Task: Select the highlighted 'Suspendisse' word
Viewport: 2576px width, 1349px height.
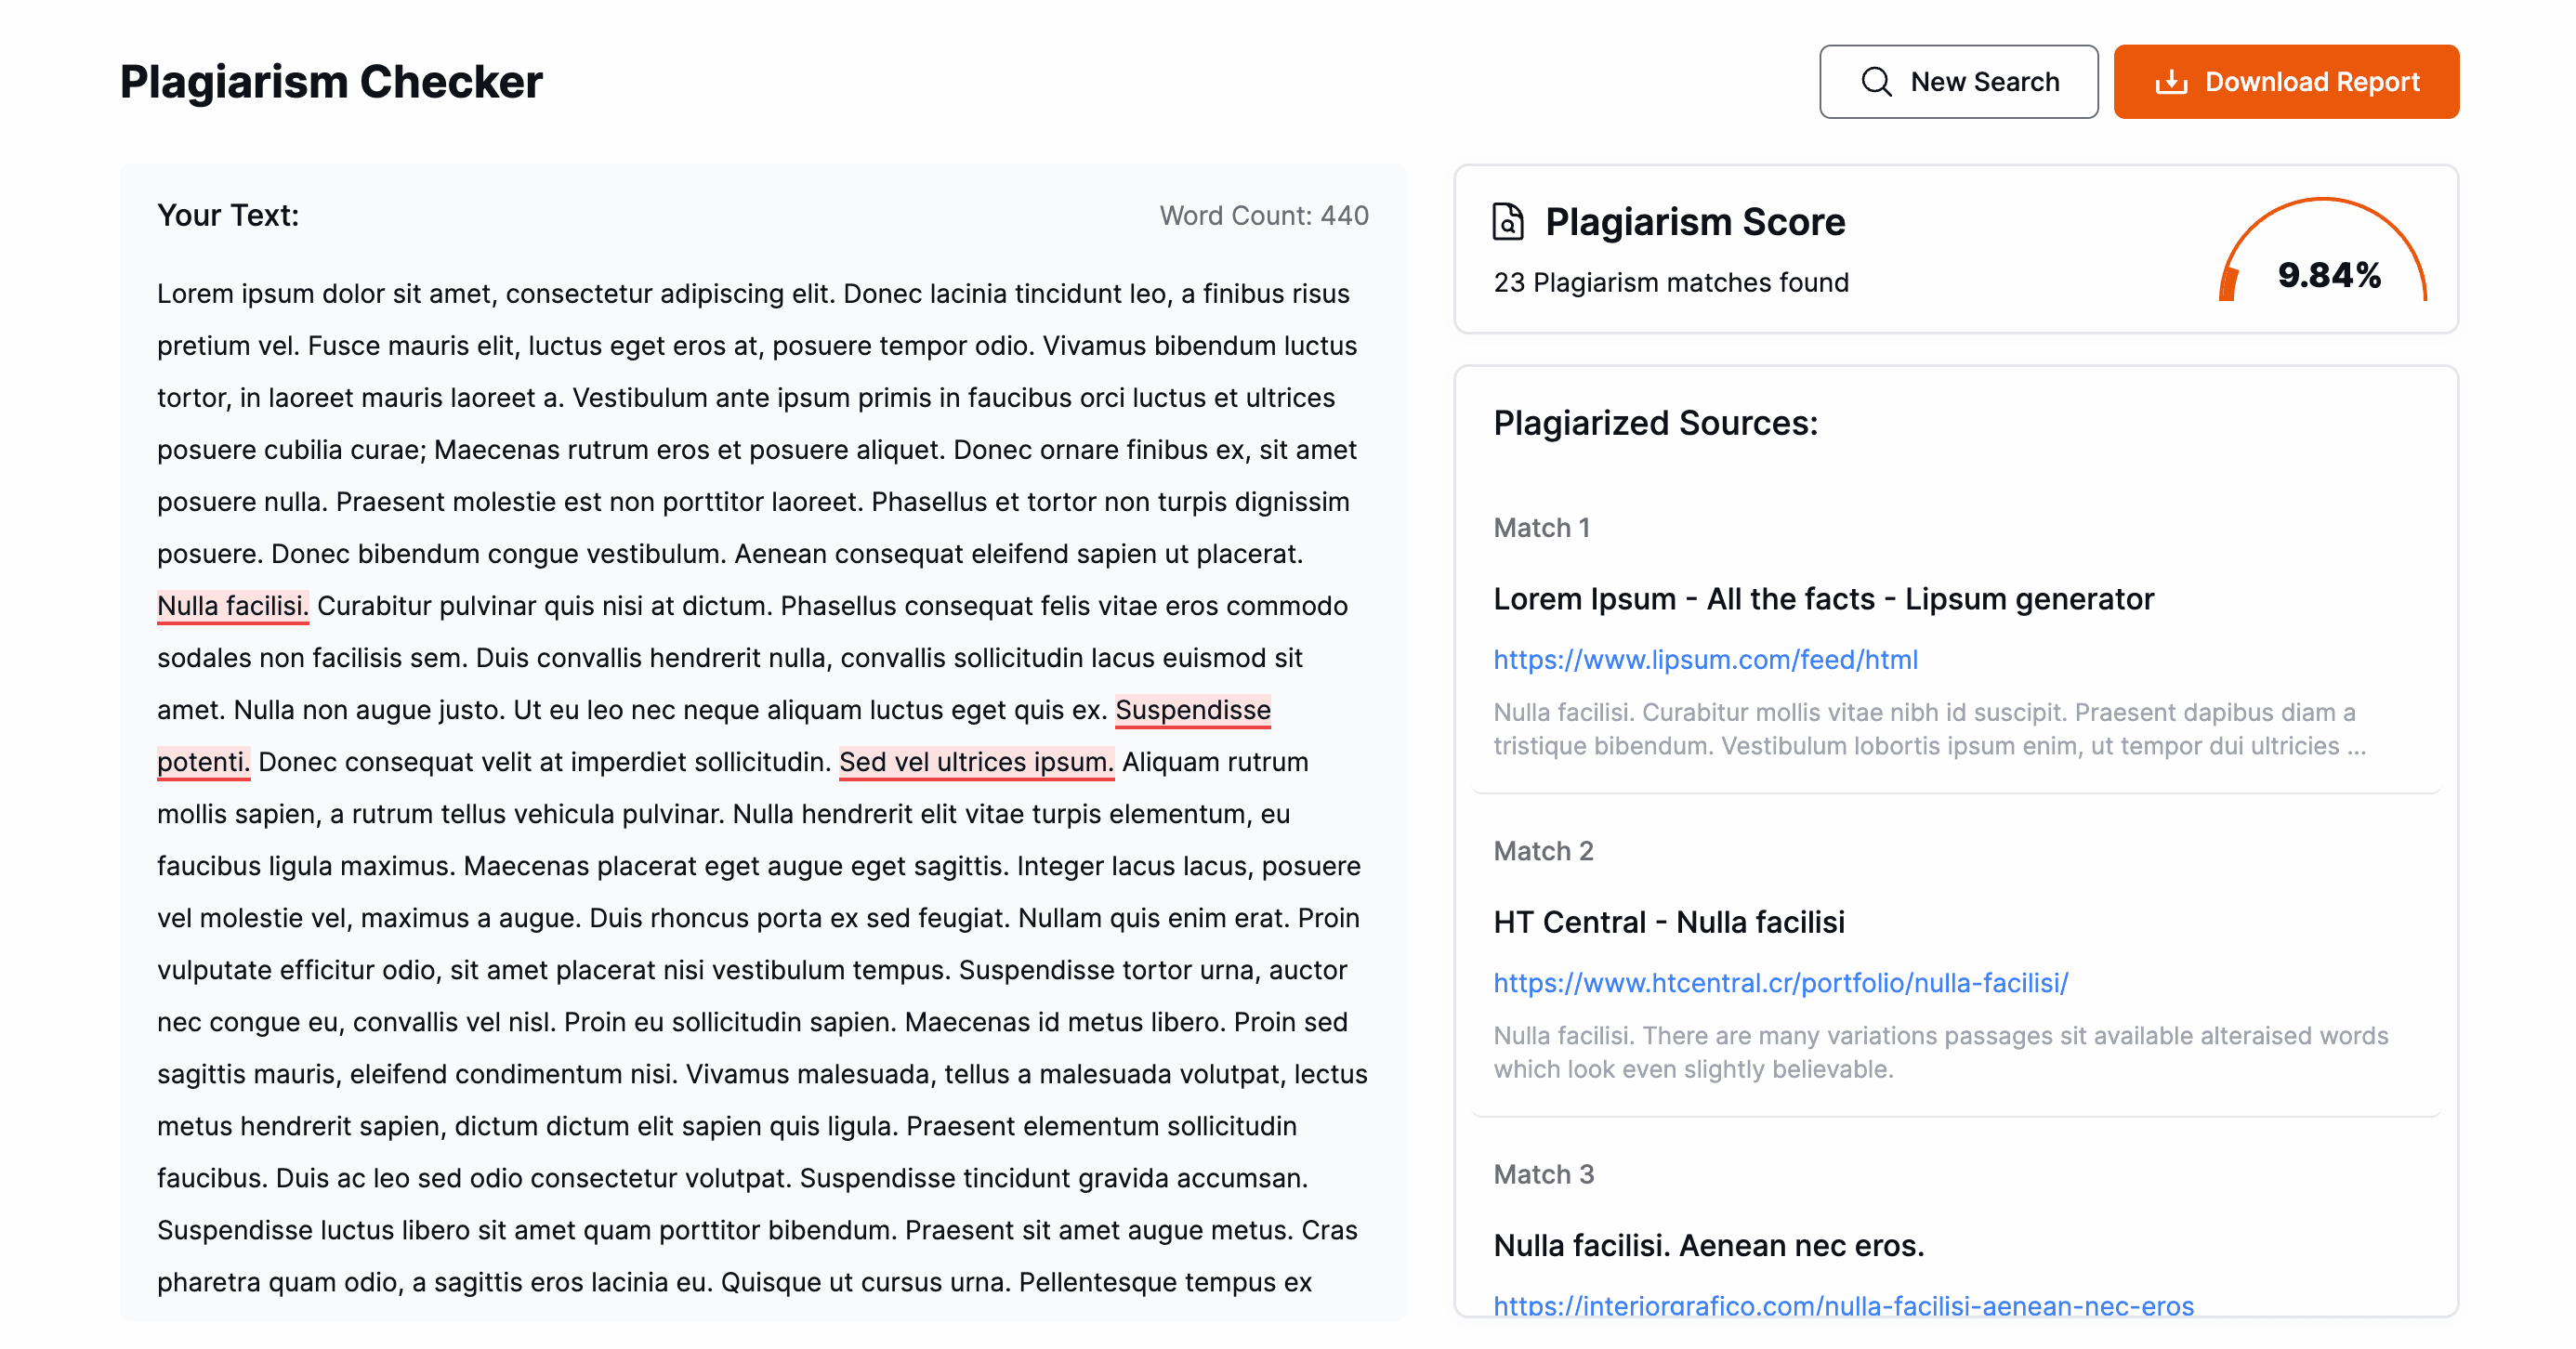Action: coord(1192,709)
